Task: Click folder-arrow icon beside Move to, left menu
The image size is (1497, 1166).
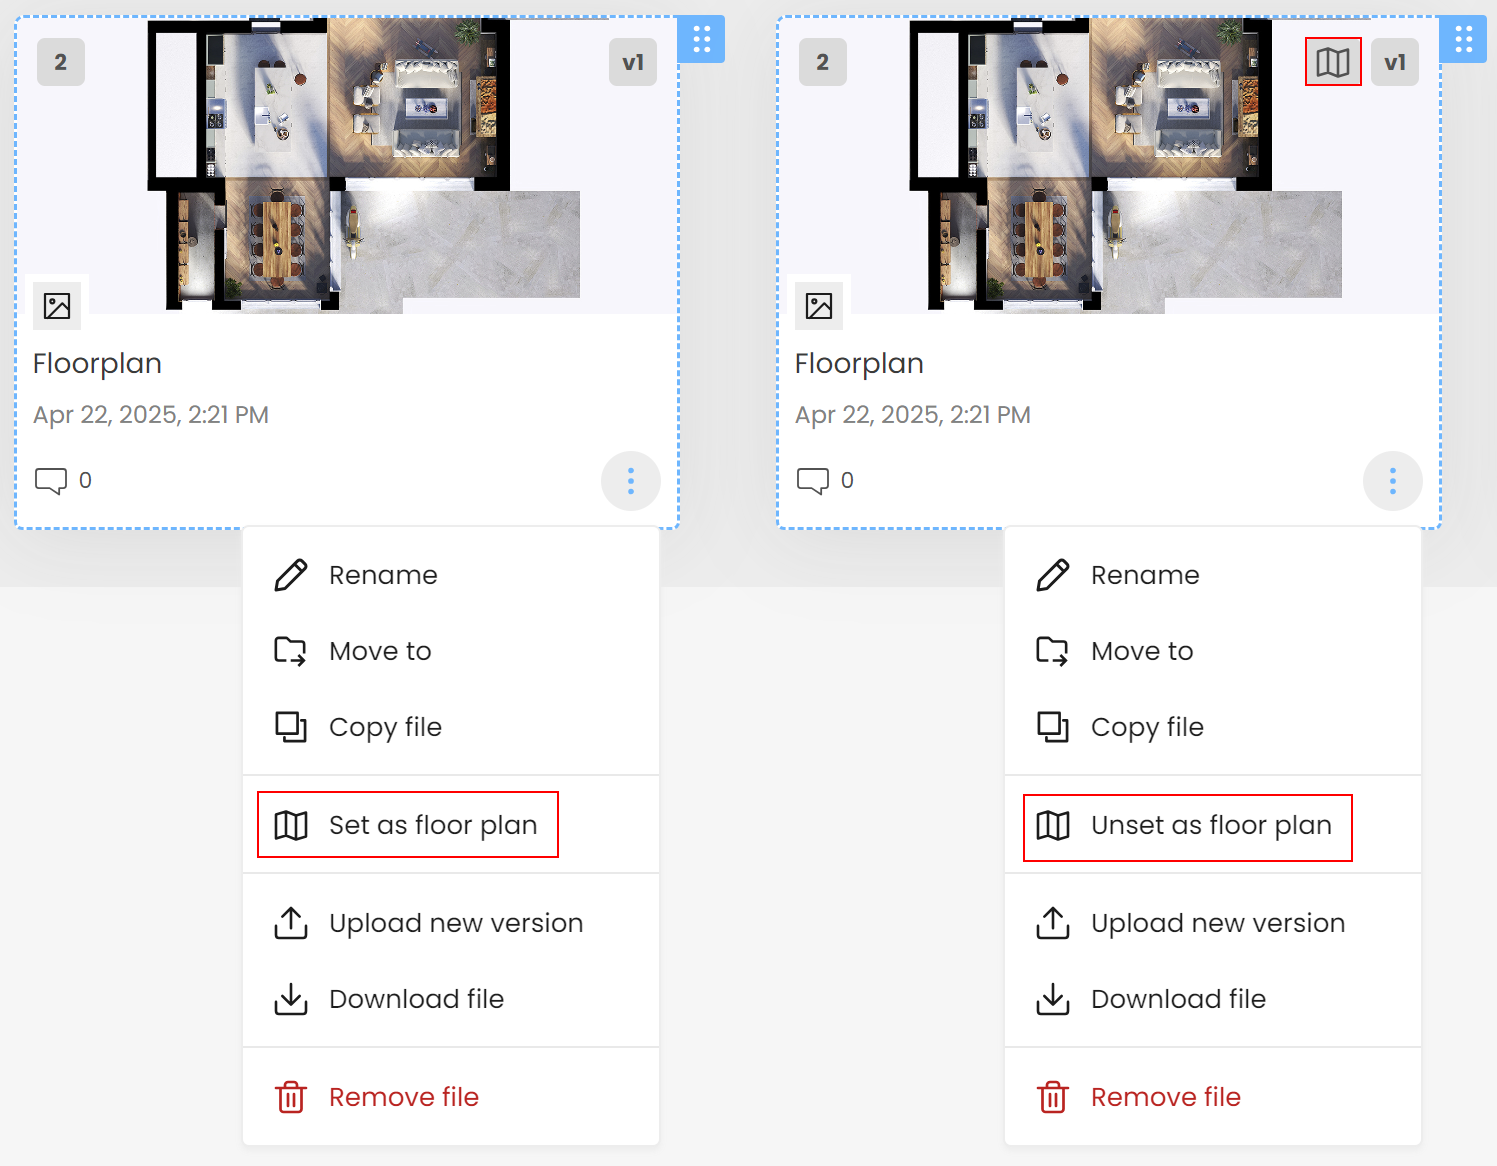Action: click(x=291, y=651)
